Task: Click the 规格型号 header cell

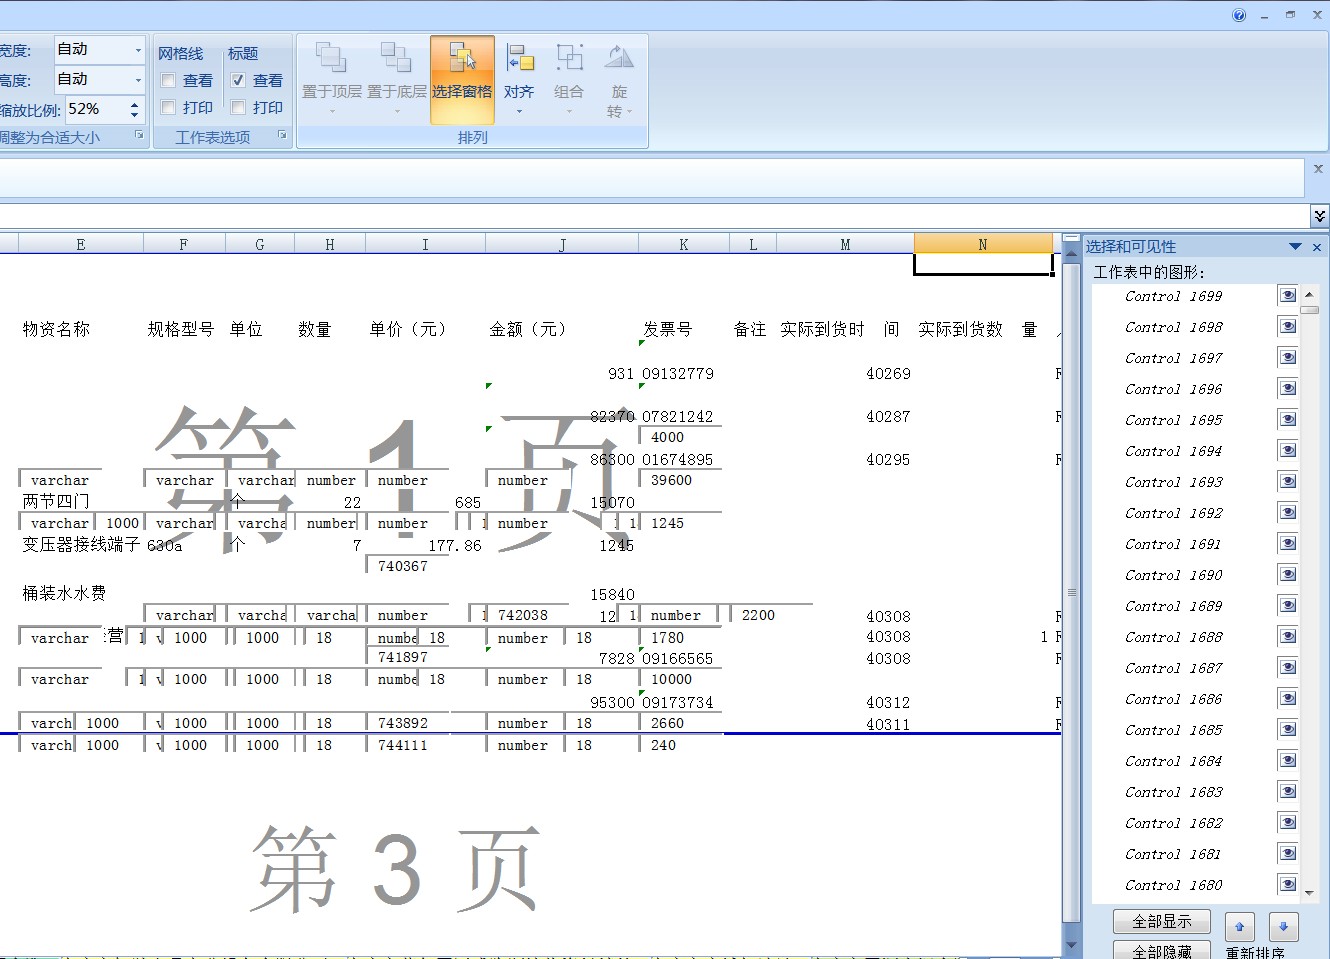Action: 181,329
